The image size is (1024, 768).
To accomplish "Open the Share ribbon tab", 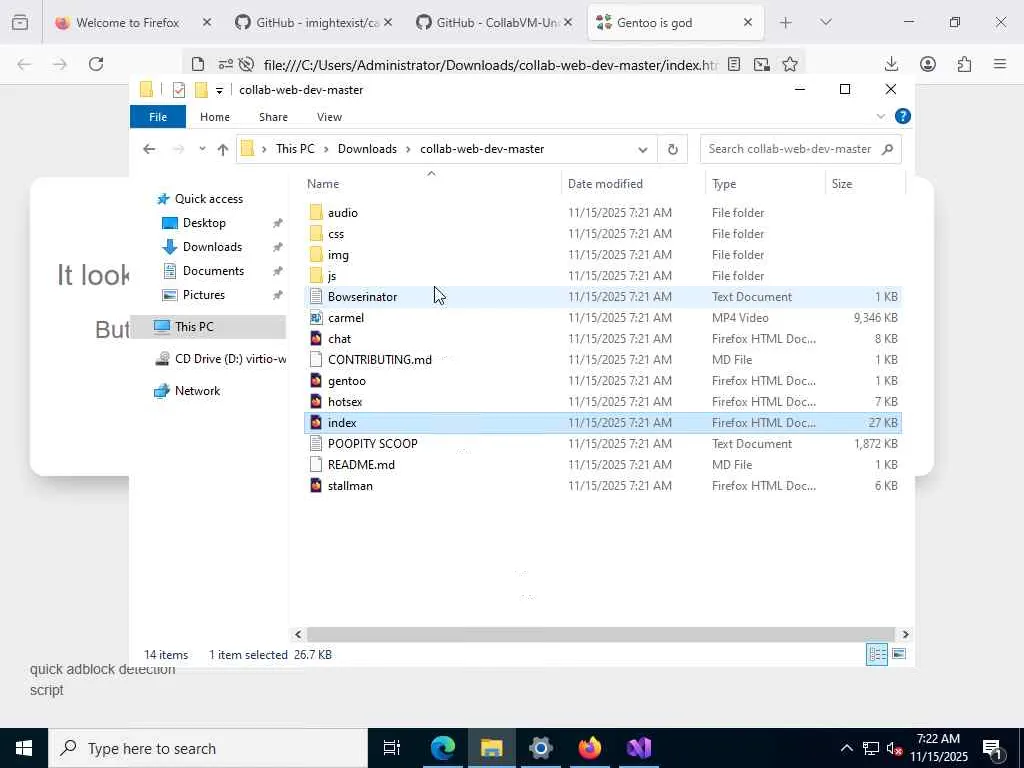I will pyautogui.click(x=273, y=117).
